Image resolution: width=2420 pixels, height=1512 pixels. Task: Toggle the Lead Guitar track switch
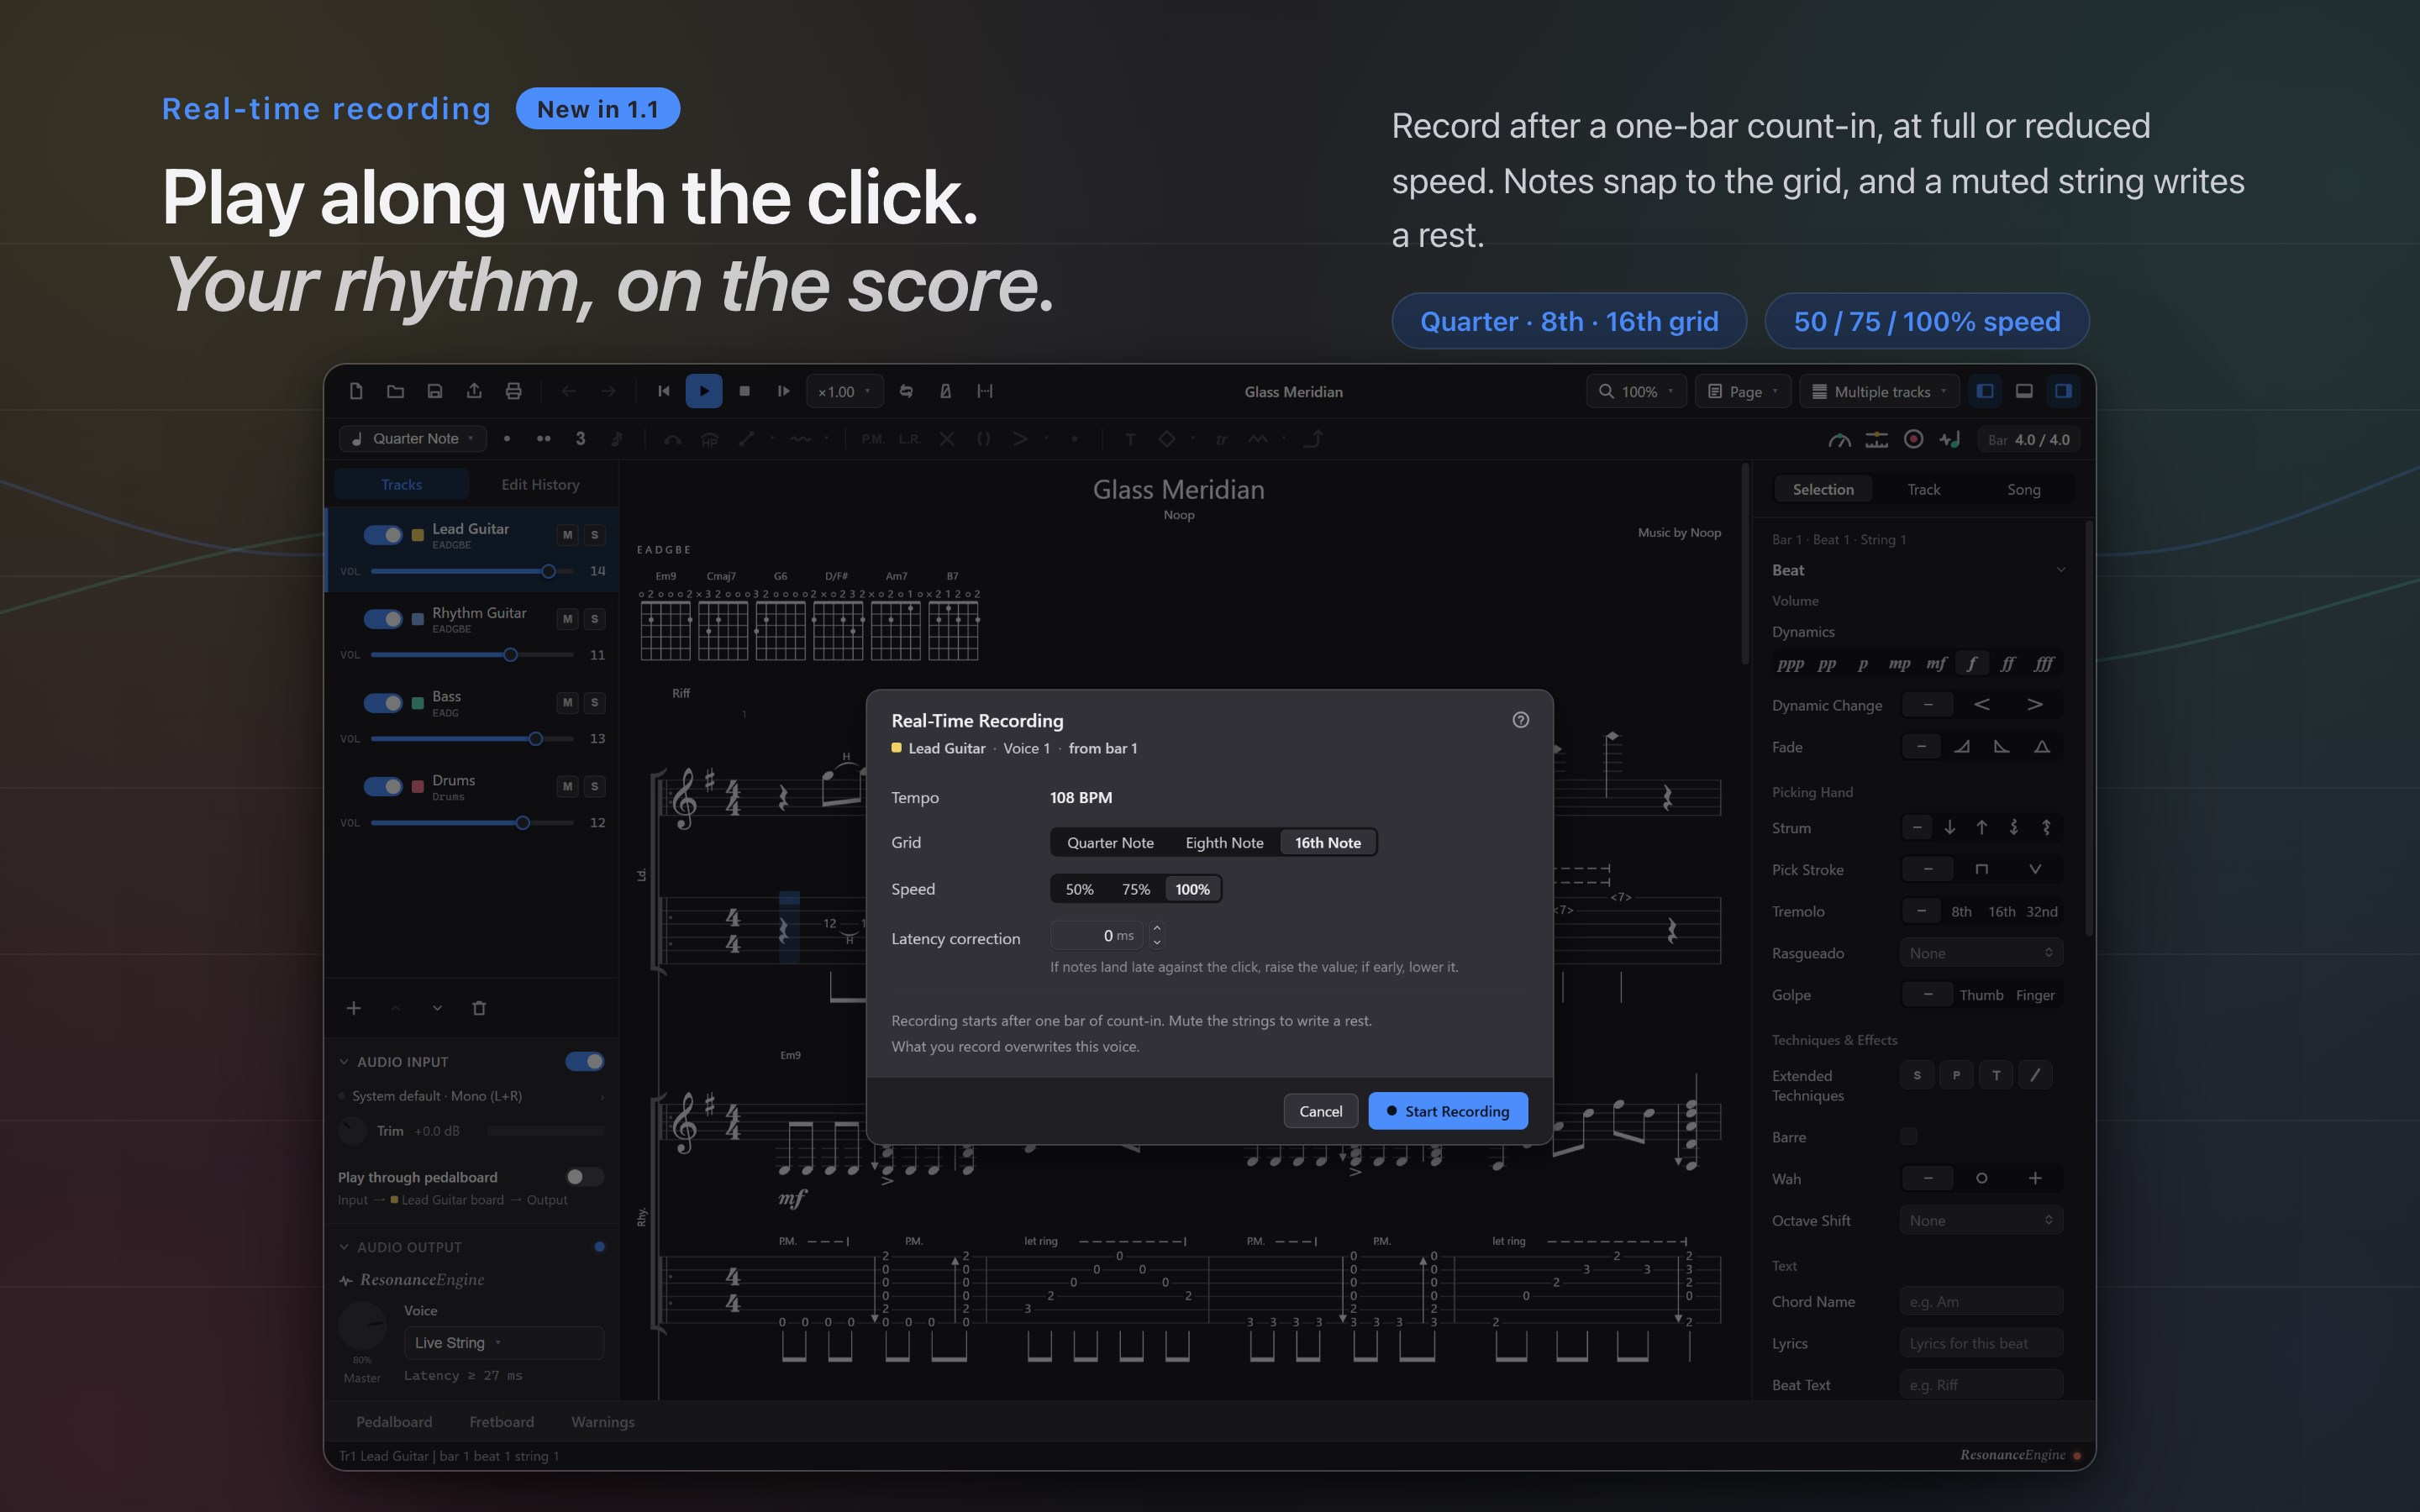[x=383, y=535]
